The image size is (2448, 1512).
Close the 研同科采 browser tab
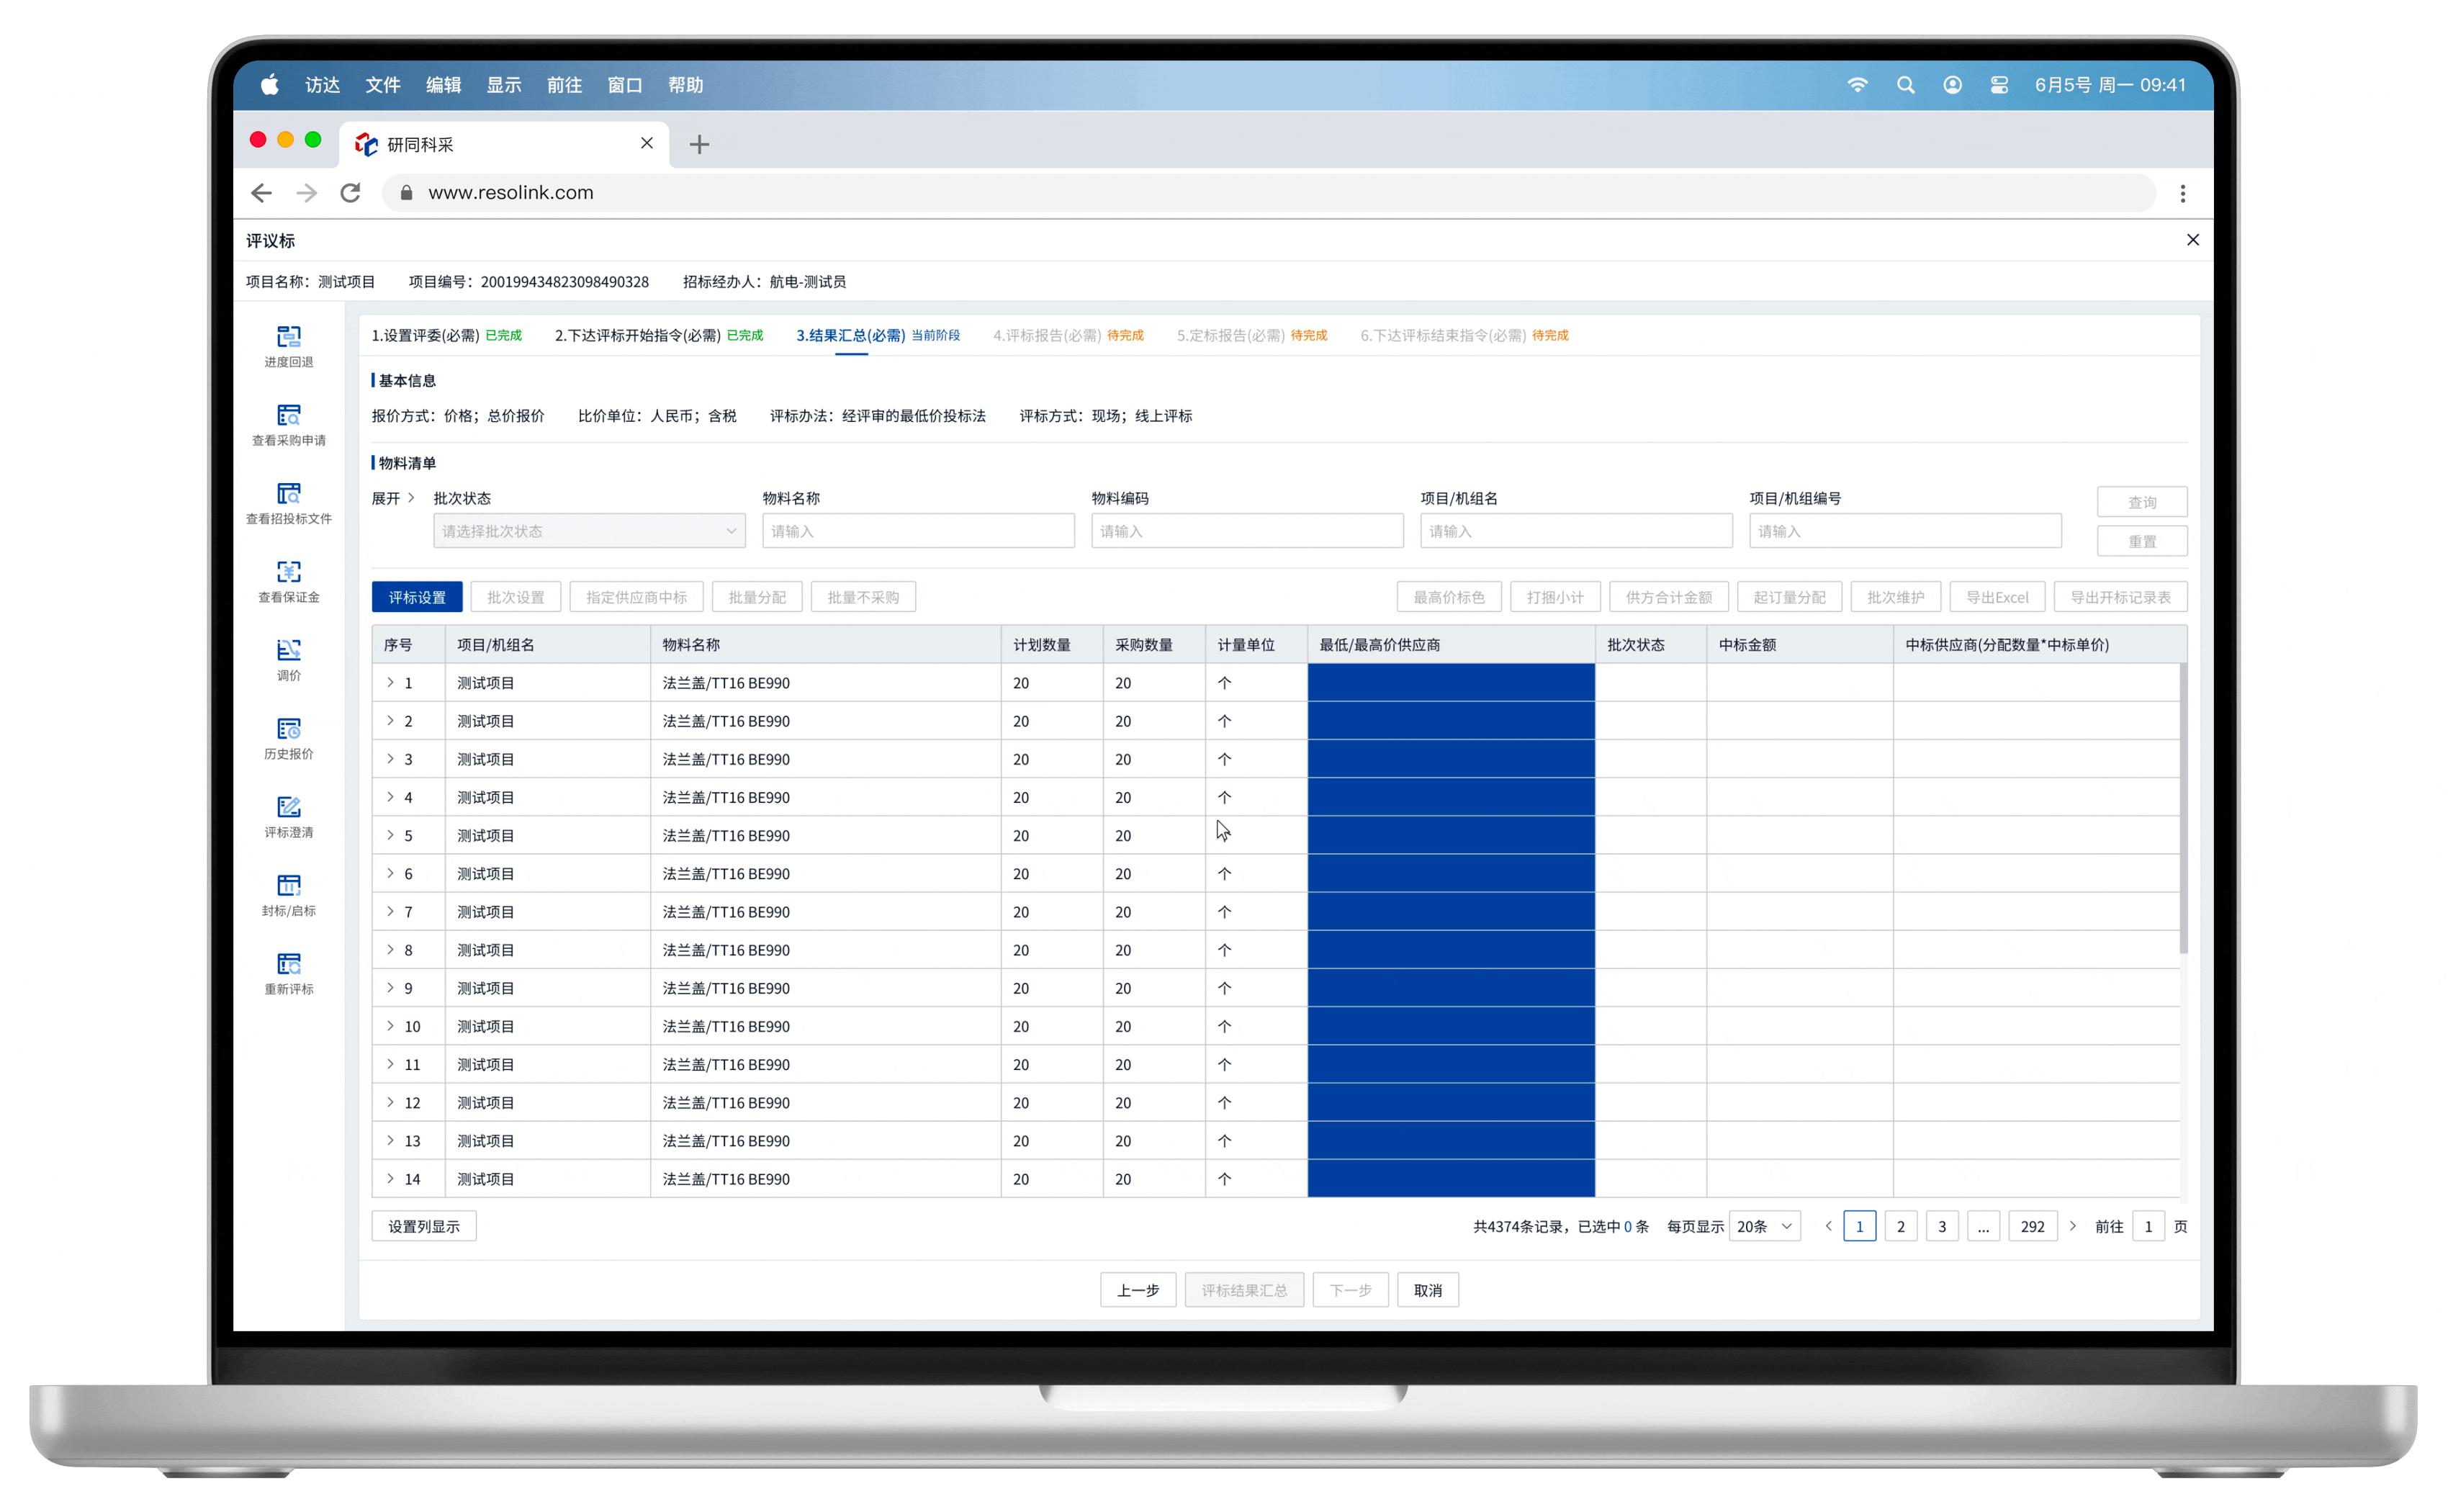click(647, 143)
